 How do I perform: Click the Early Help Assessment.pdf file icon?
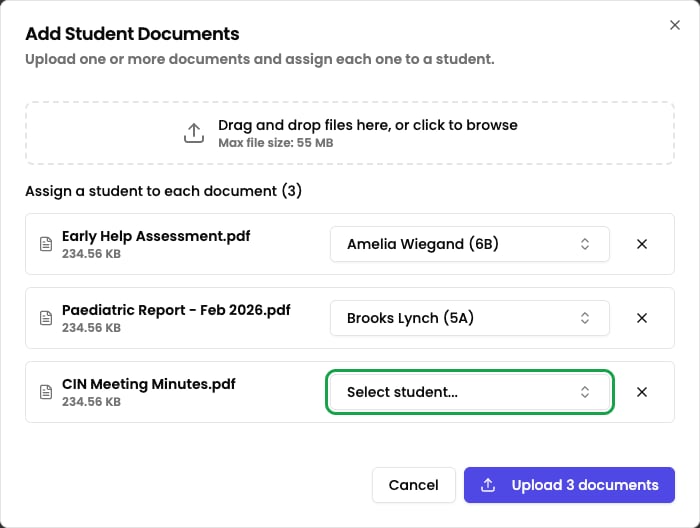(46, 244)
